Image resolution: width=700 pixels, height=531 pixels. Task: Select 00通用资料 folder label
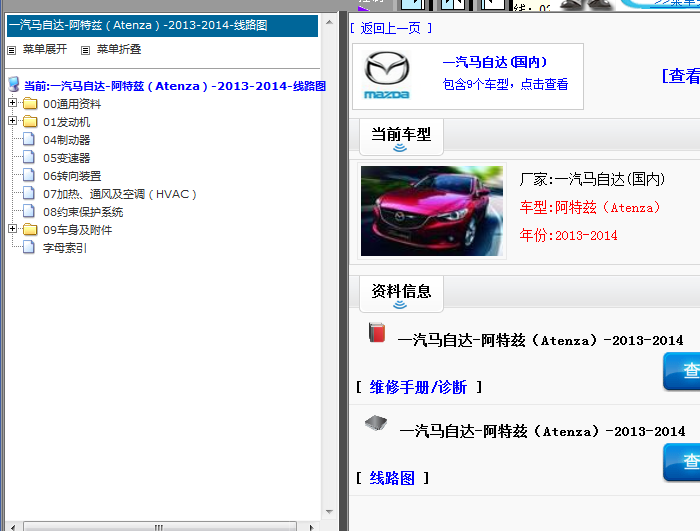(x=72, y=104)
